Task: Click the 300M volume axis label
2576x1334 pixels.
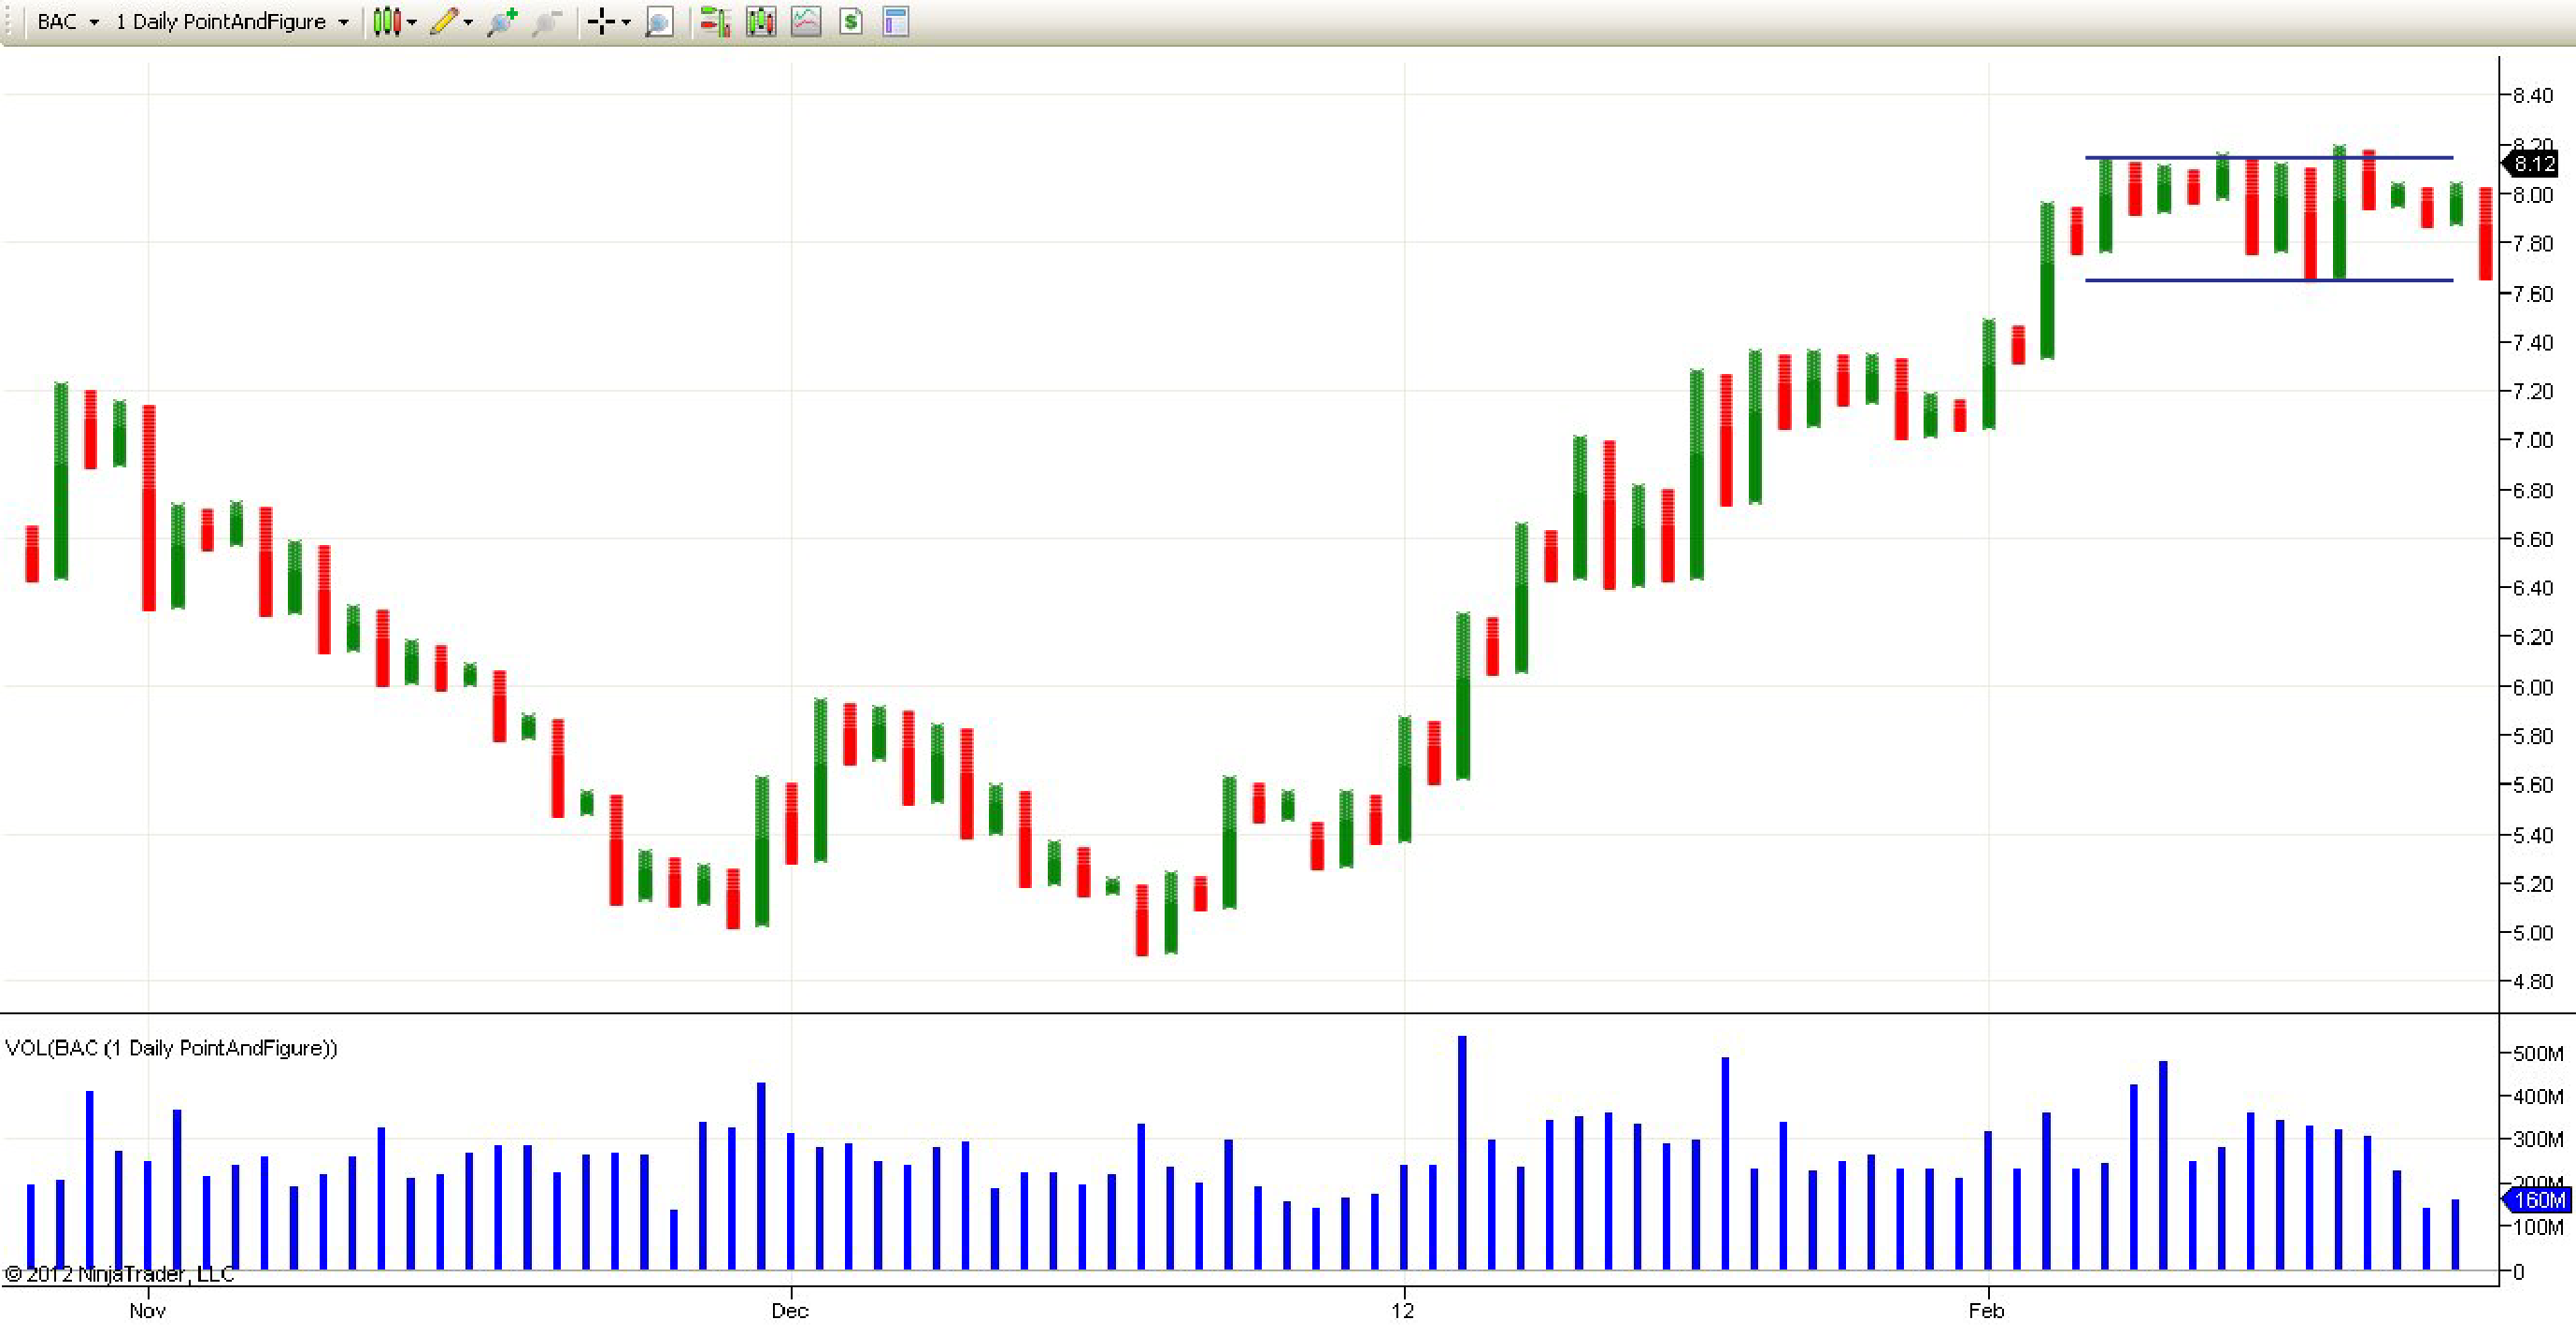Action: pos(2537,1139)
